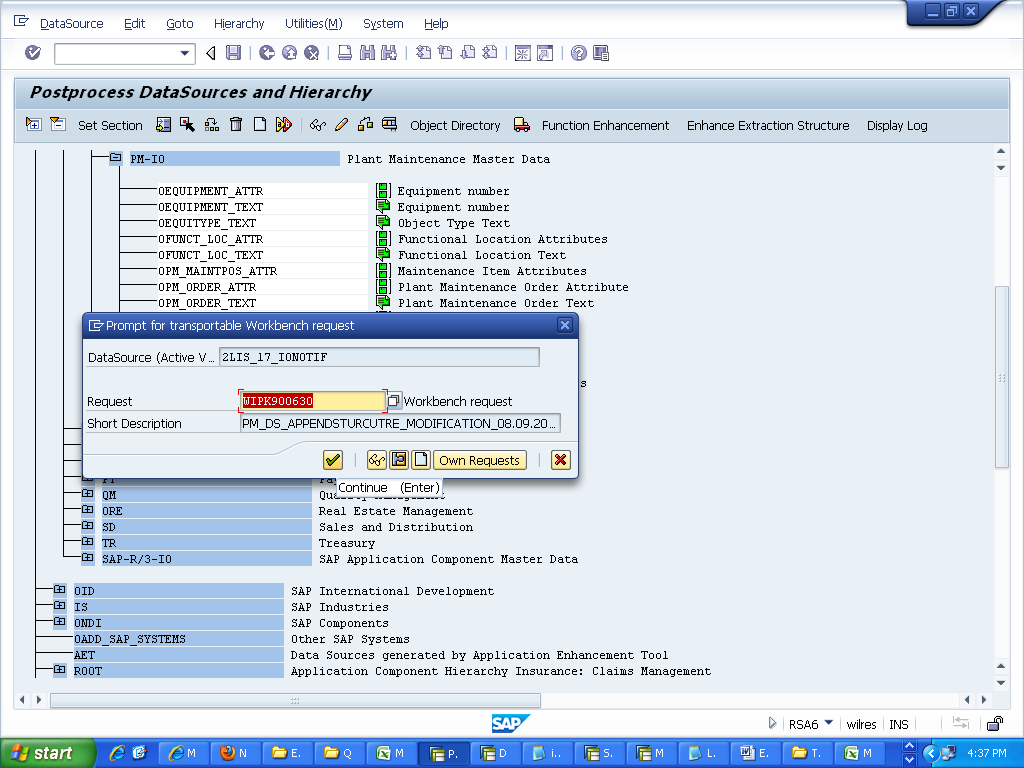Expand the QM tree node
The height and width of the screenshot is (768, 1024).
(87, 494)
